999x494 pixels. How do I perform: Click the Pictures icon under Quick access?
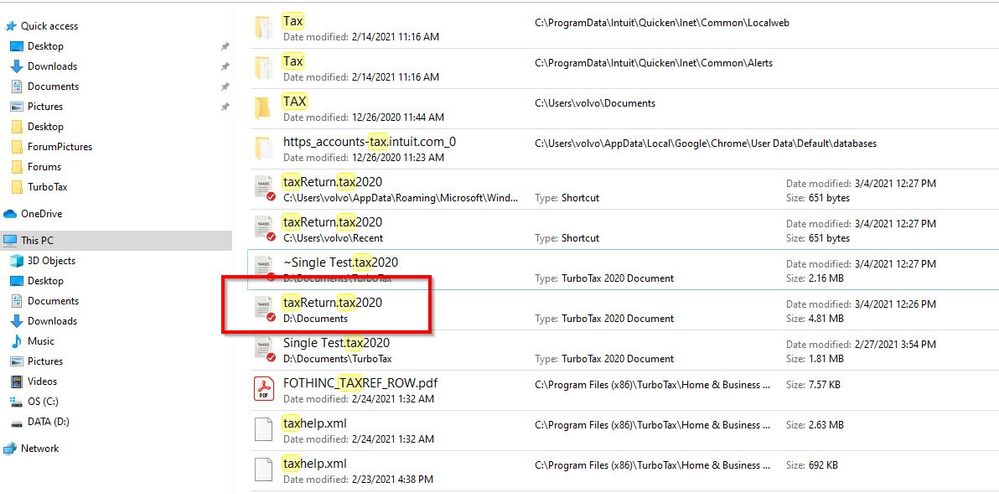(x=17, y=106)
